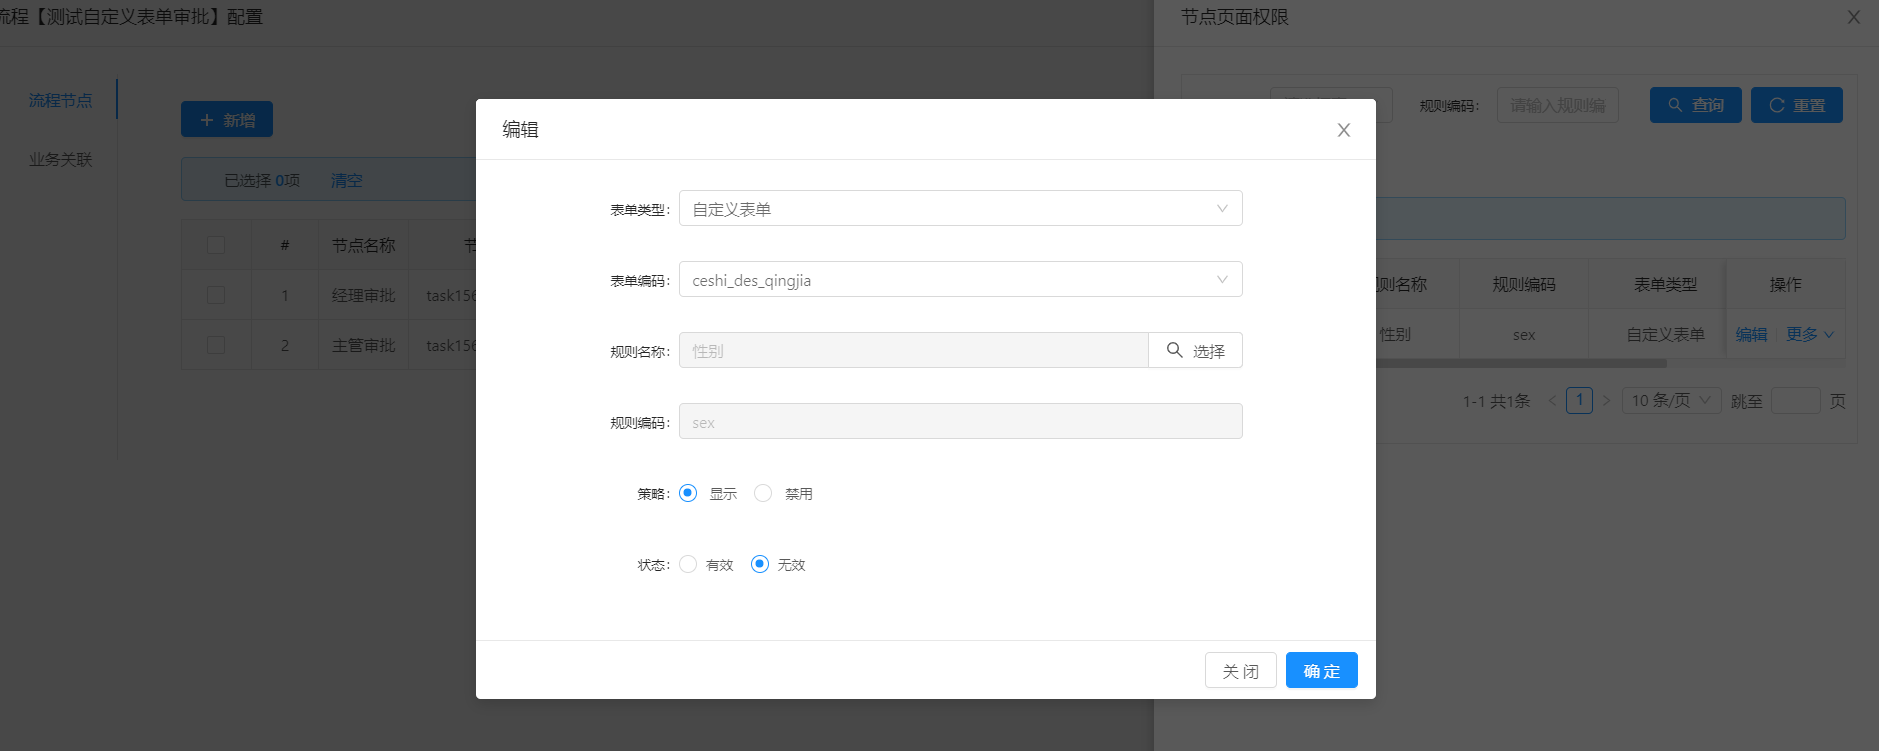This screenshot has height=751, width=1879.
Task: Select the 禁用 strategy radio button
Action: 763,493
